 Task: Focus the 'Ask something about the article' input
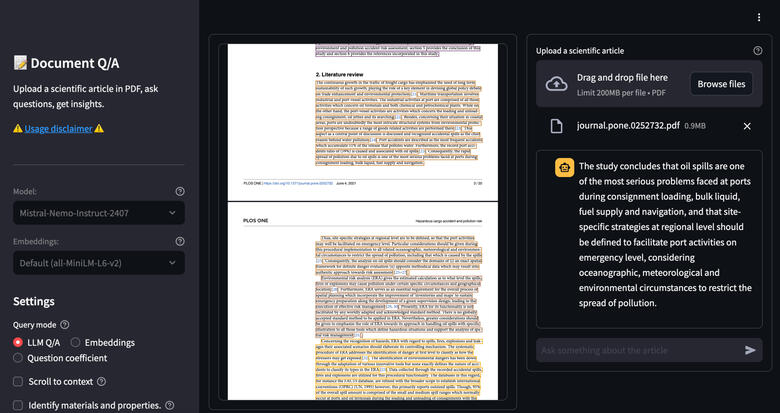coord(636,350)
